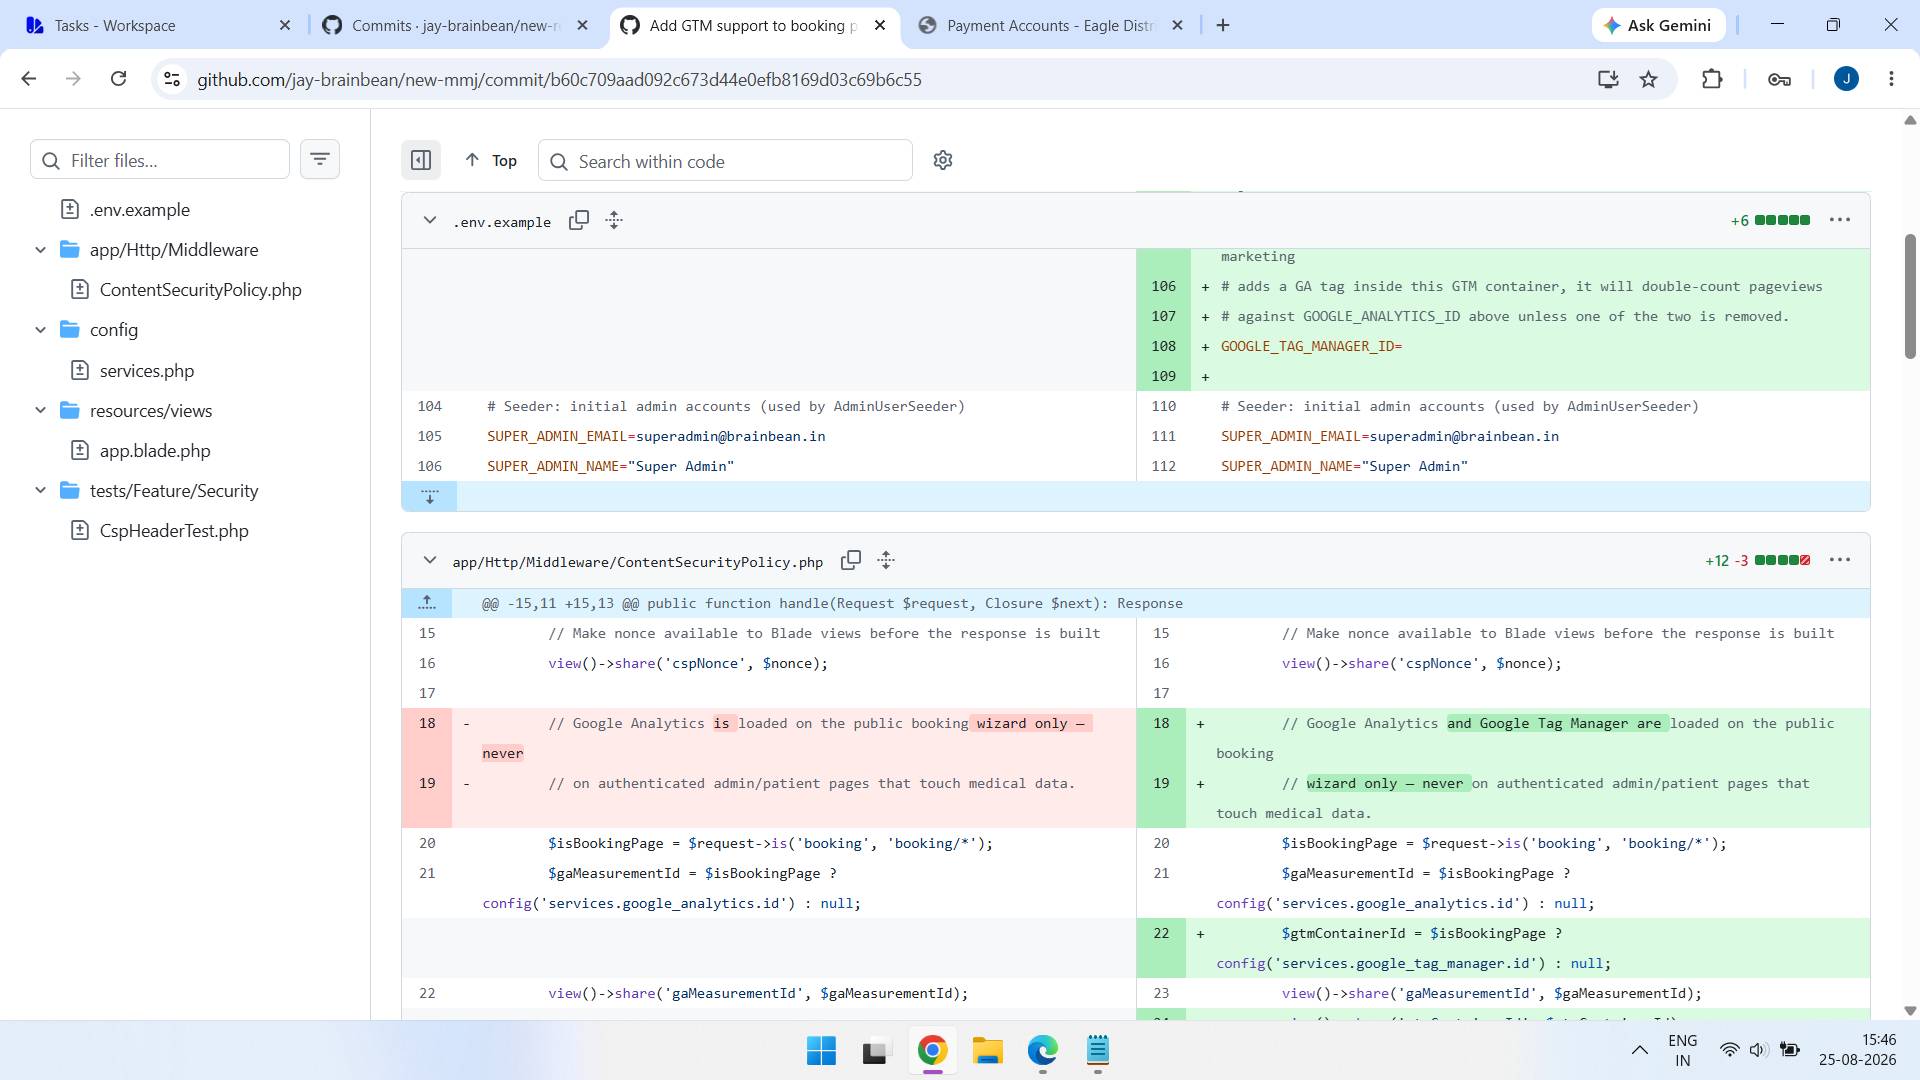This screenshot has width=1920, height=1080.
Task: Open File Explorer from the taskbar
Action: 987,1051
